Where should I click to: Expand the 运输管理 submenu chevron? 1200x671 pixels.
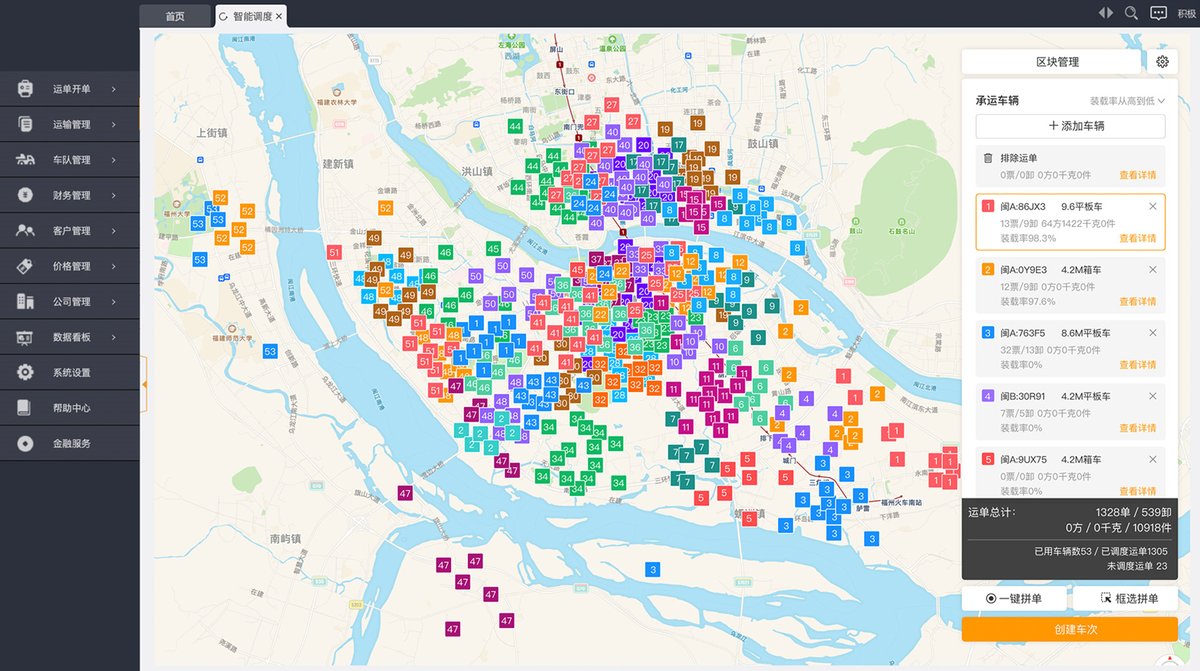[x=113, y=125]
